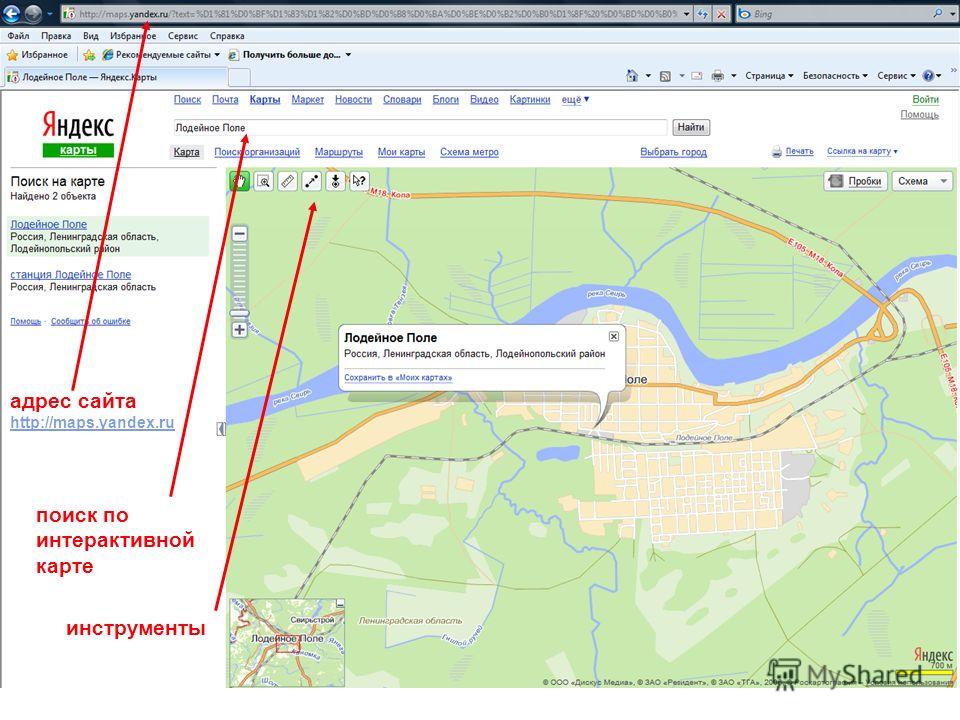The height and width of the screenshot is (720, 960).
Task: Click the Выбрать город link
Action: tap(673, 152)
